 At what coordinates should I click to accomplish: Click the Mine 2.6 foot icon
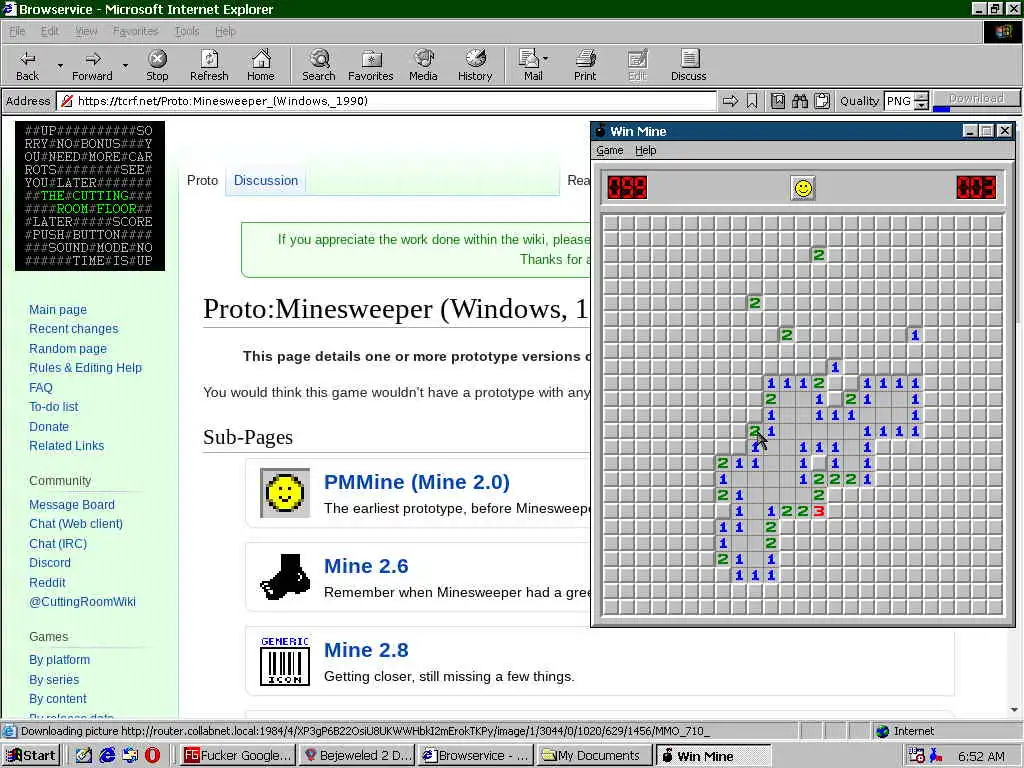coord(285,577)
